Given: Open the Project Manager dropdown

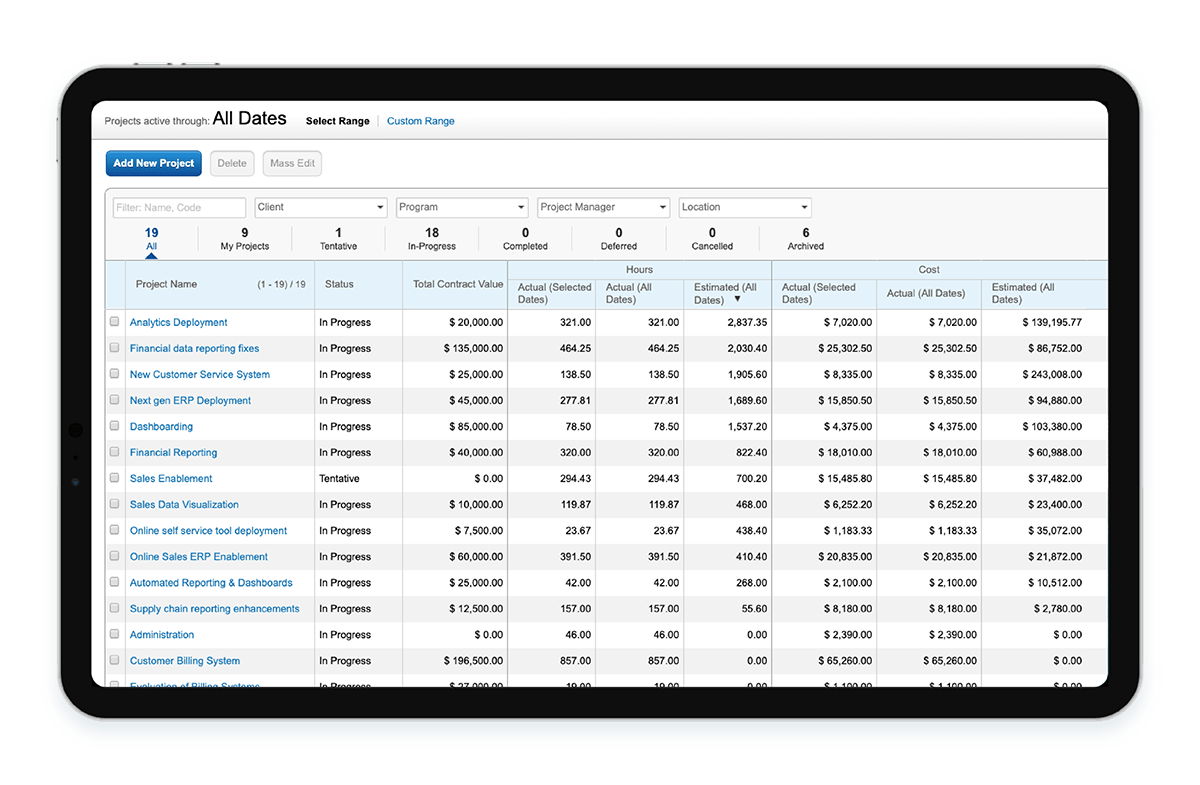Looking at the screenshot, I should (x=603, y=207).
